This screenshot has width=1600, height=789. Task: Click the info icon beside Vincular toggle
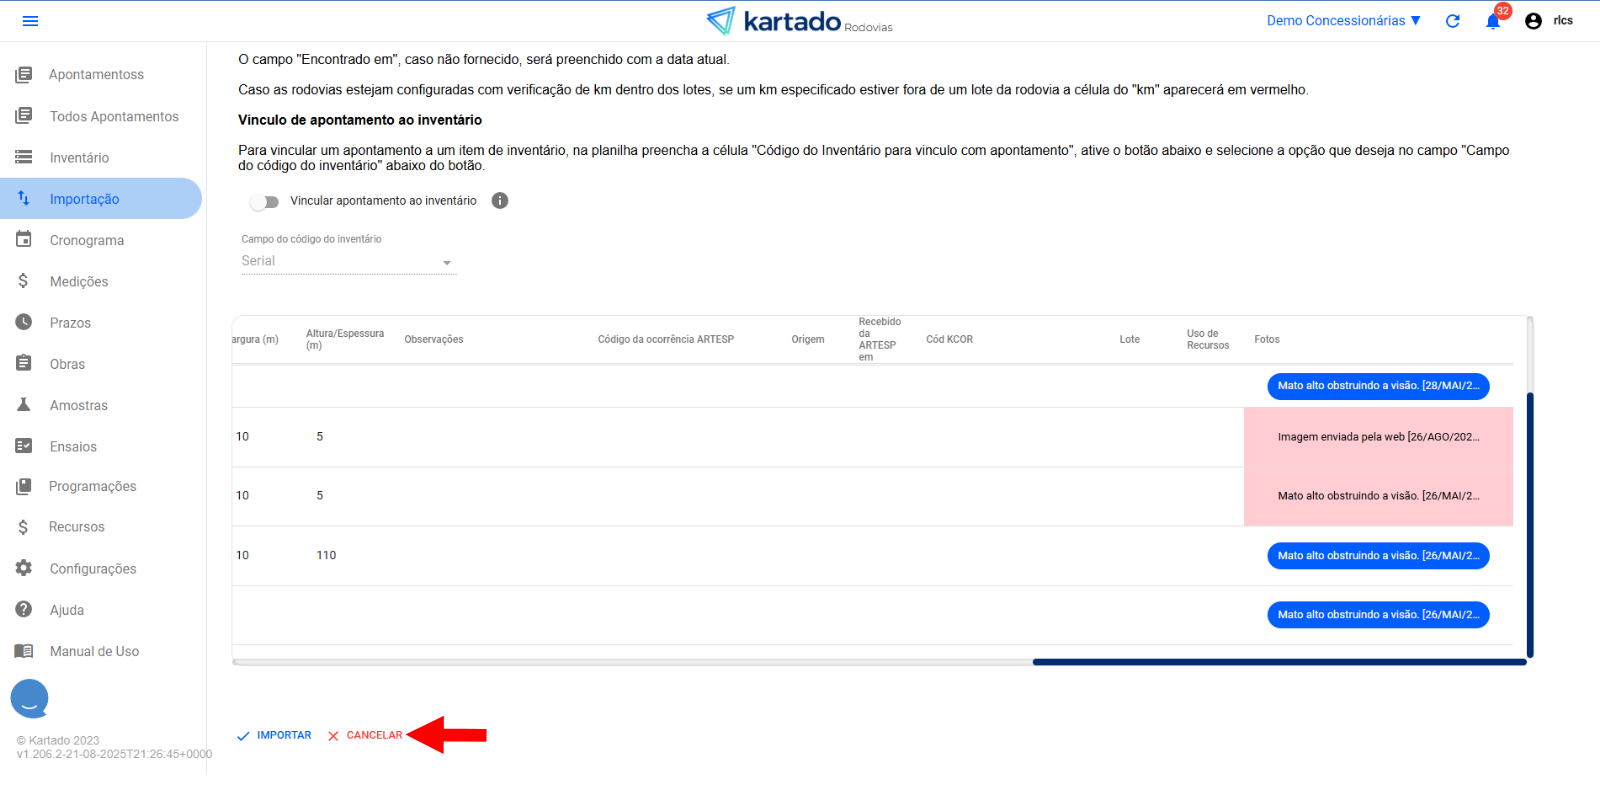pos(500,201)
